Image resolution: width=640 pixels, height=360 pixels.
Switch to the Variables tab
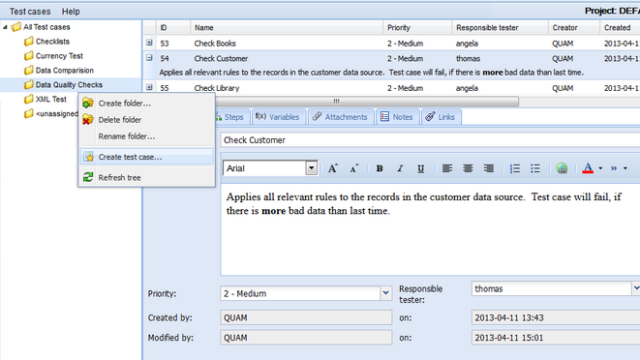pos(278,117)
